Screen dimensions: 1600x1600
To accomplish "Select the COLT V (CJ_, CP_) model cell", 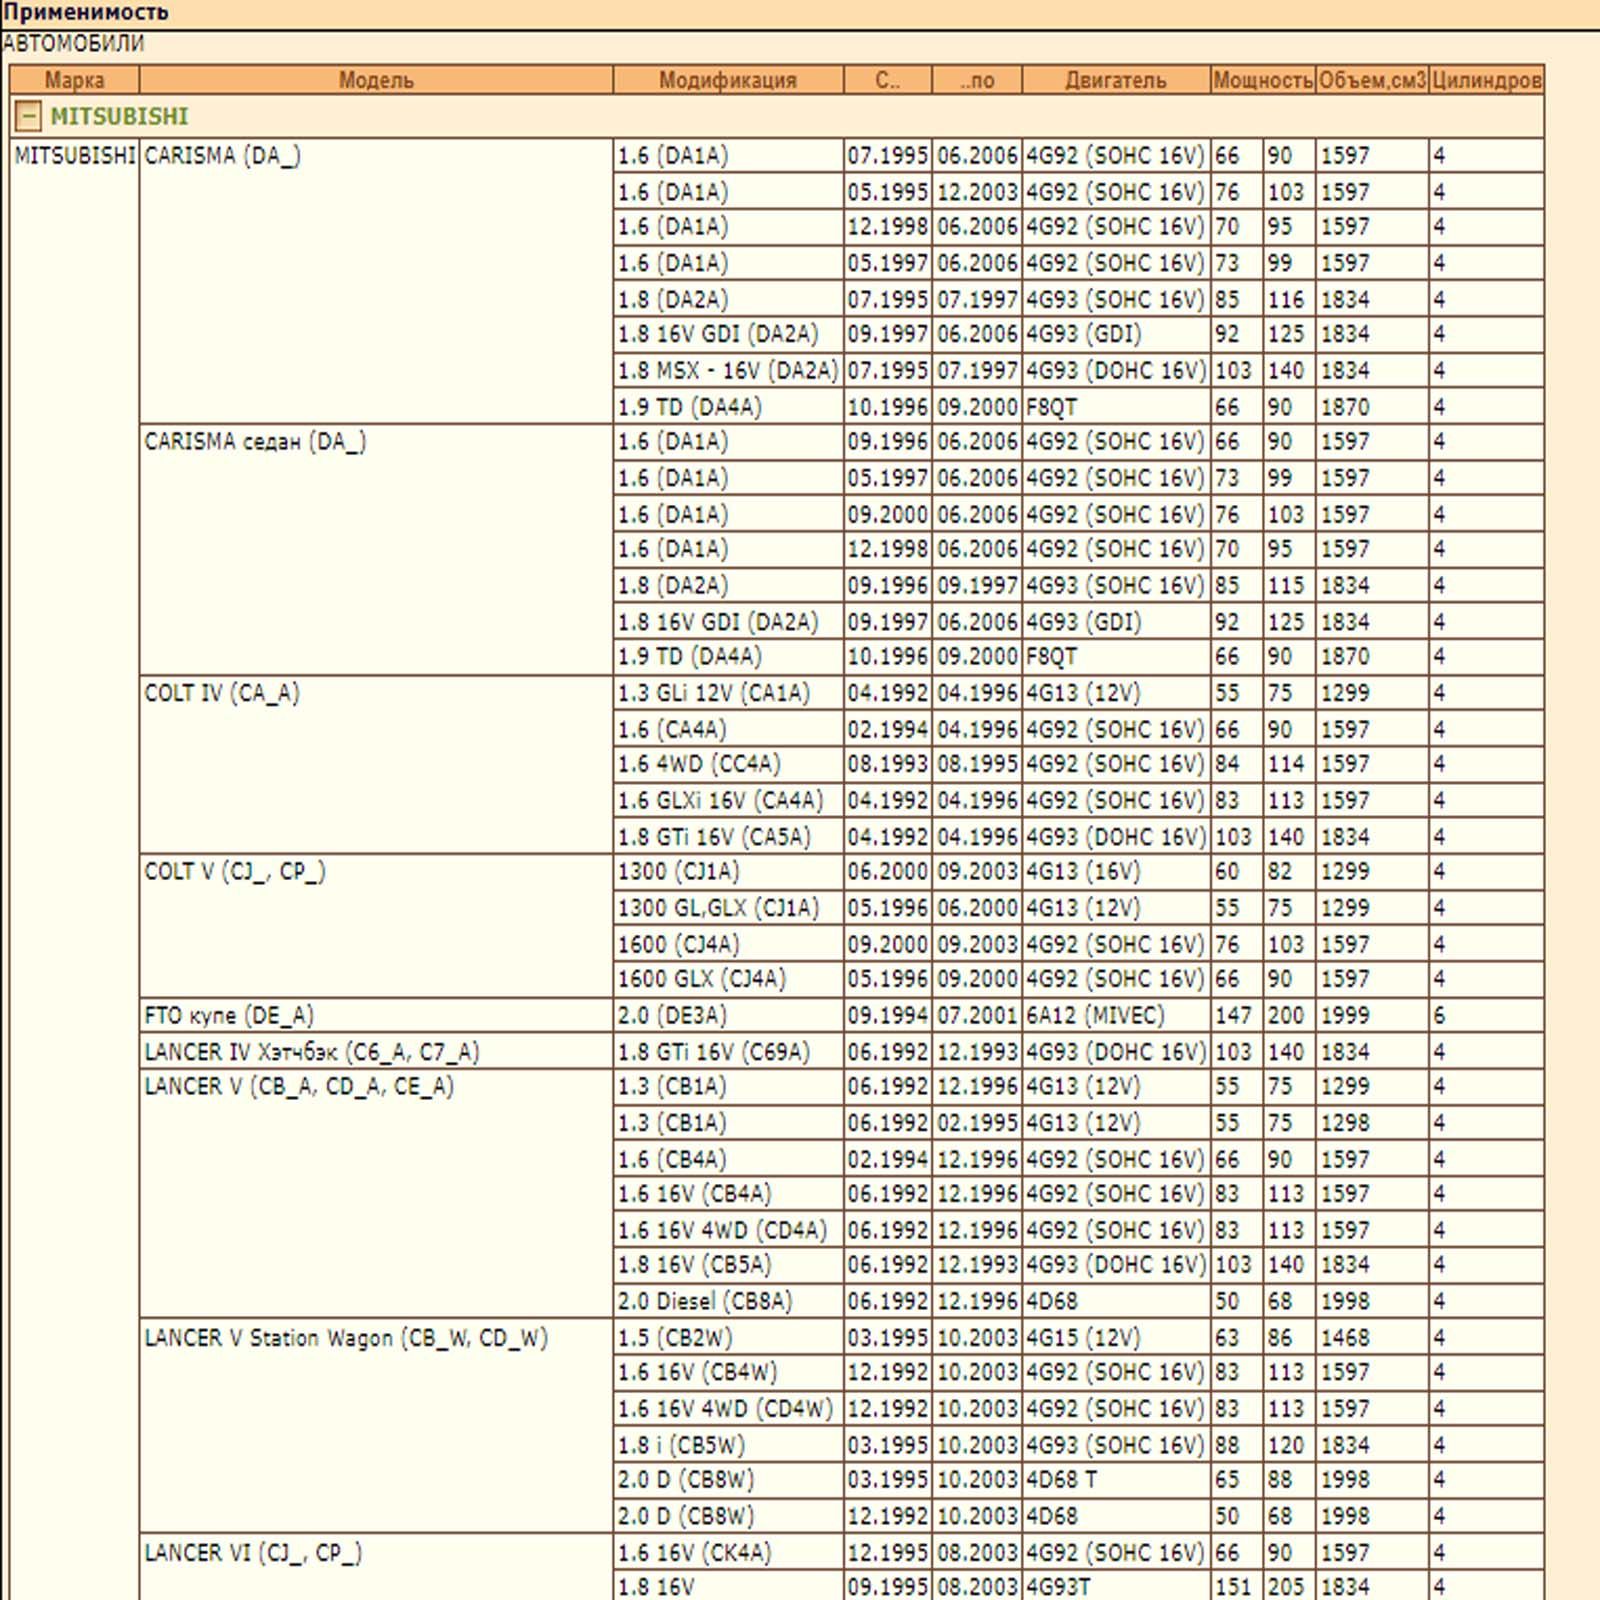I will pyautogui.click(x=376, y=925).
